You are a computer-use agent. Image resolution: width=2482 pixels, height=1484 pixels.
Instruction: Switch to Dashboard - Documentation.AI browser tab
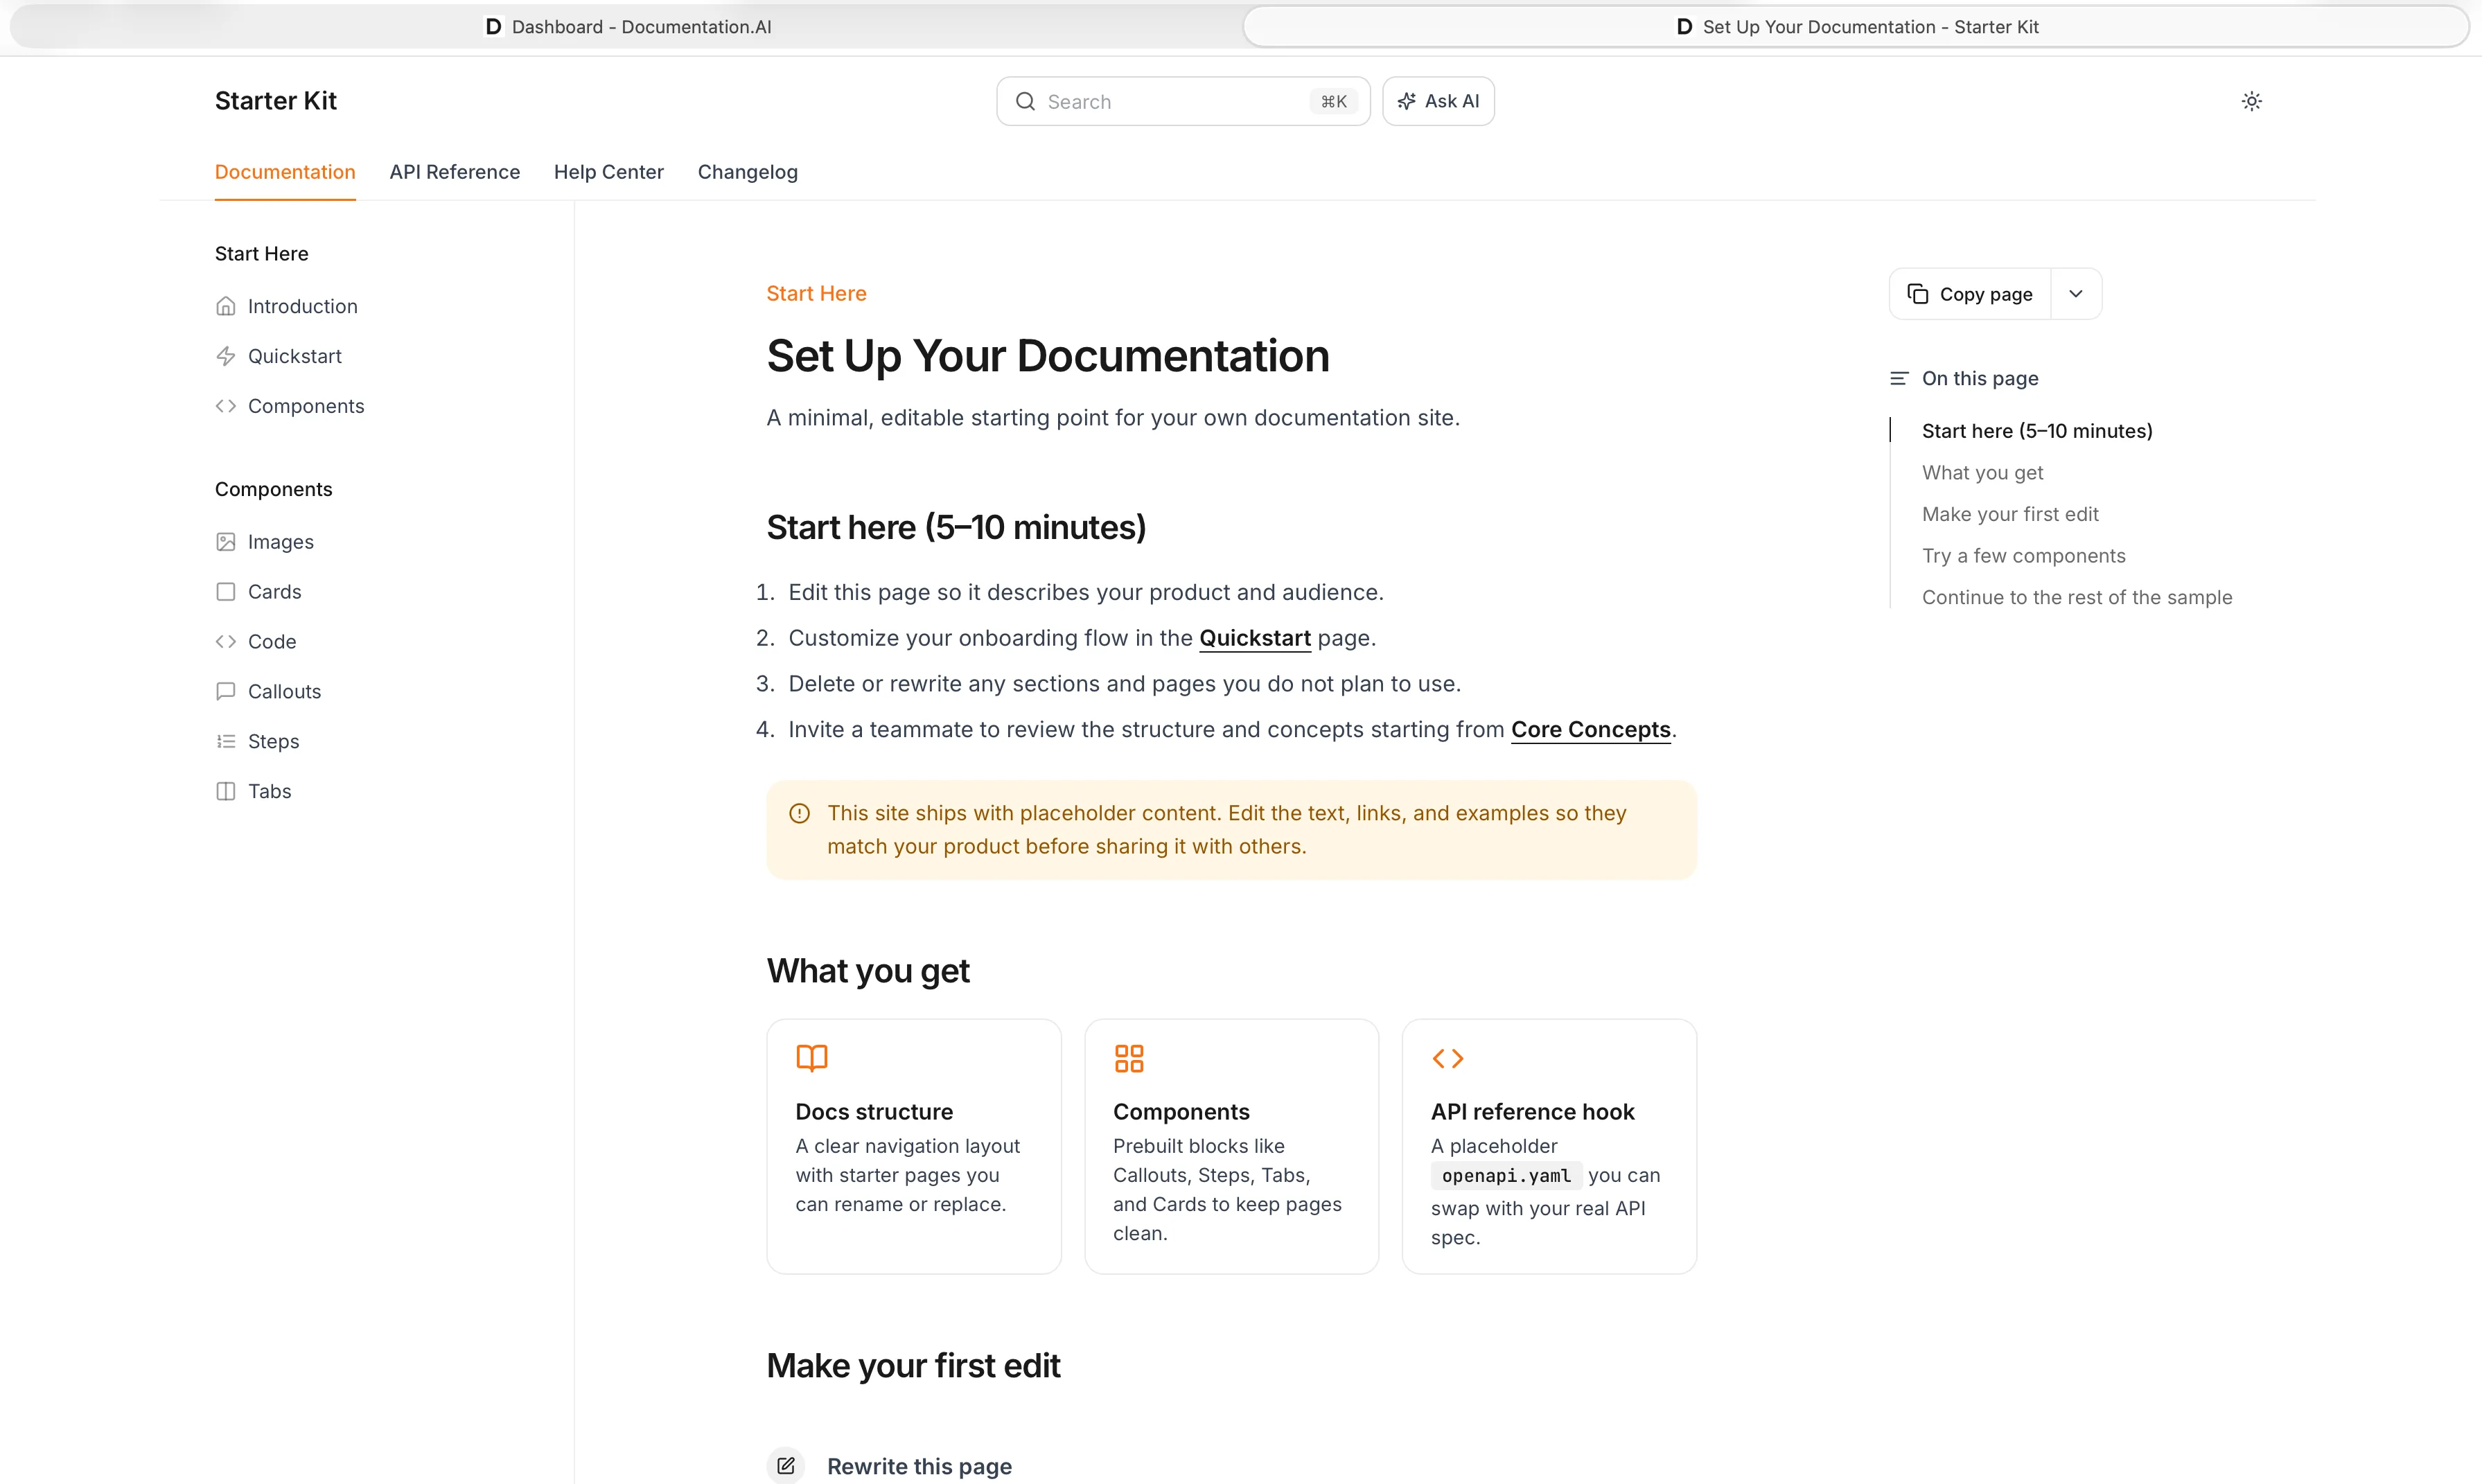pos(628,27)
